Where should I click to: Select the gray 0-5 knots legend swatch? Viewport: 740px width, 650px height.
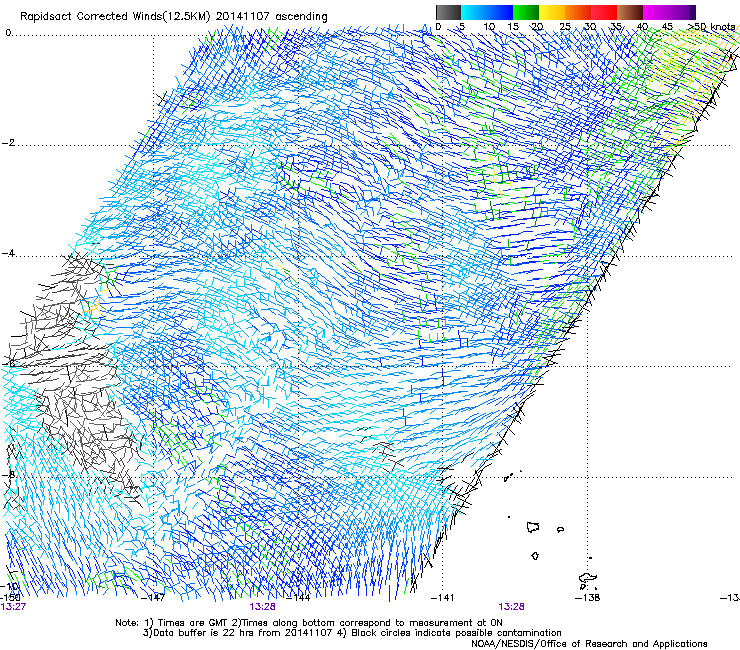[x=448, y=12]
